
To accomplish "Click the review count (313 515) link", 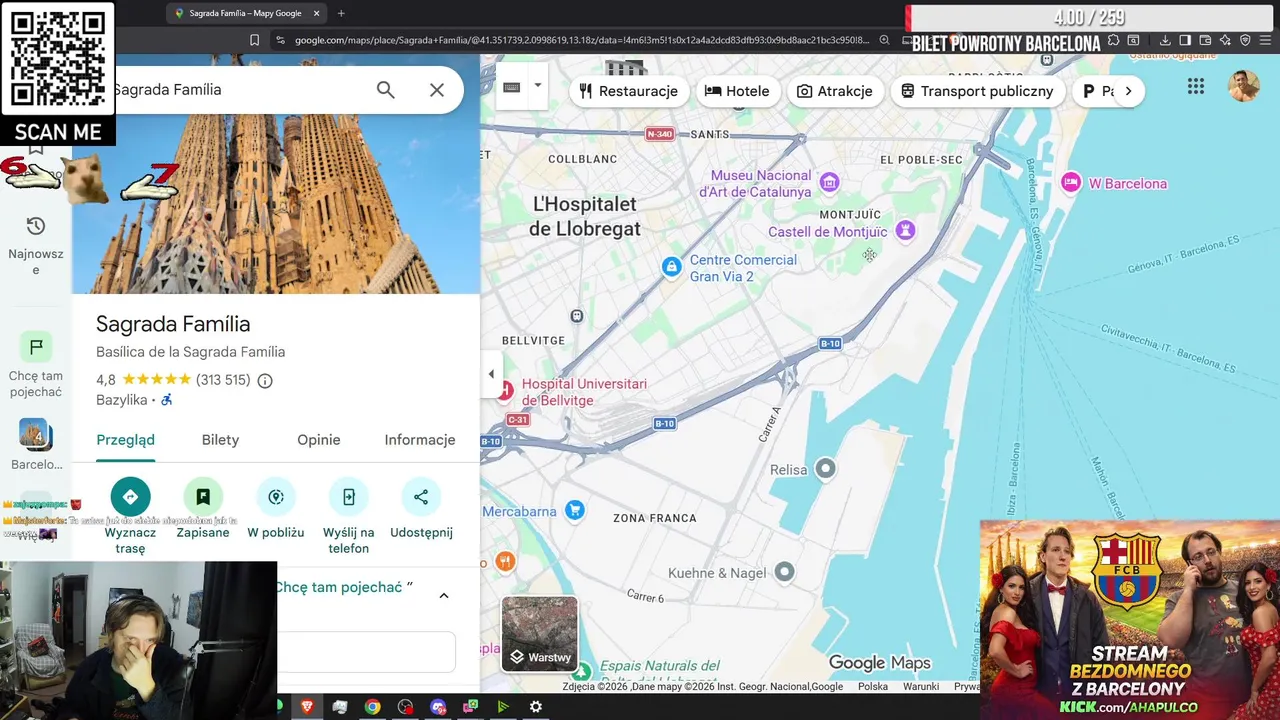I will pyautogui.click(x=223, y=380).
